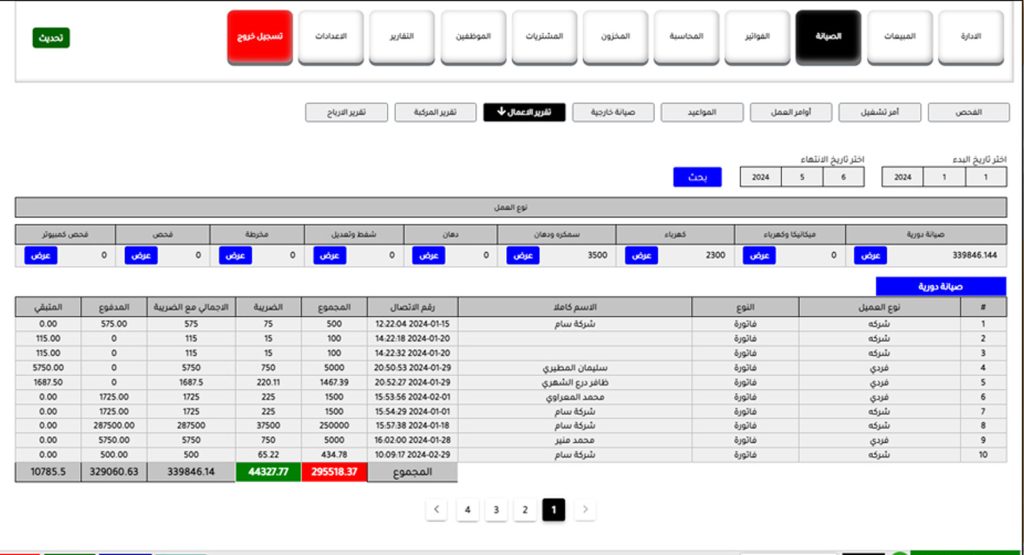Click the red تسجيل خروج logout button
Screen dimensions: 1024x555
[259, 38]
